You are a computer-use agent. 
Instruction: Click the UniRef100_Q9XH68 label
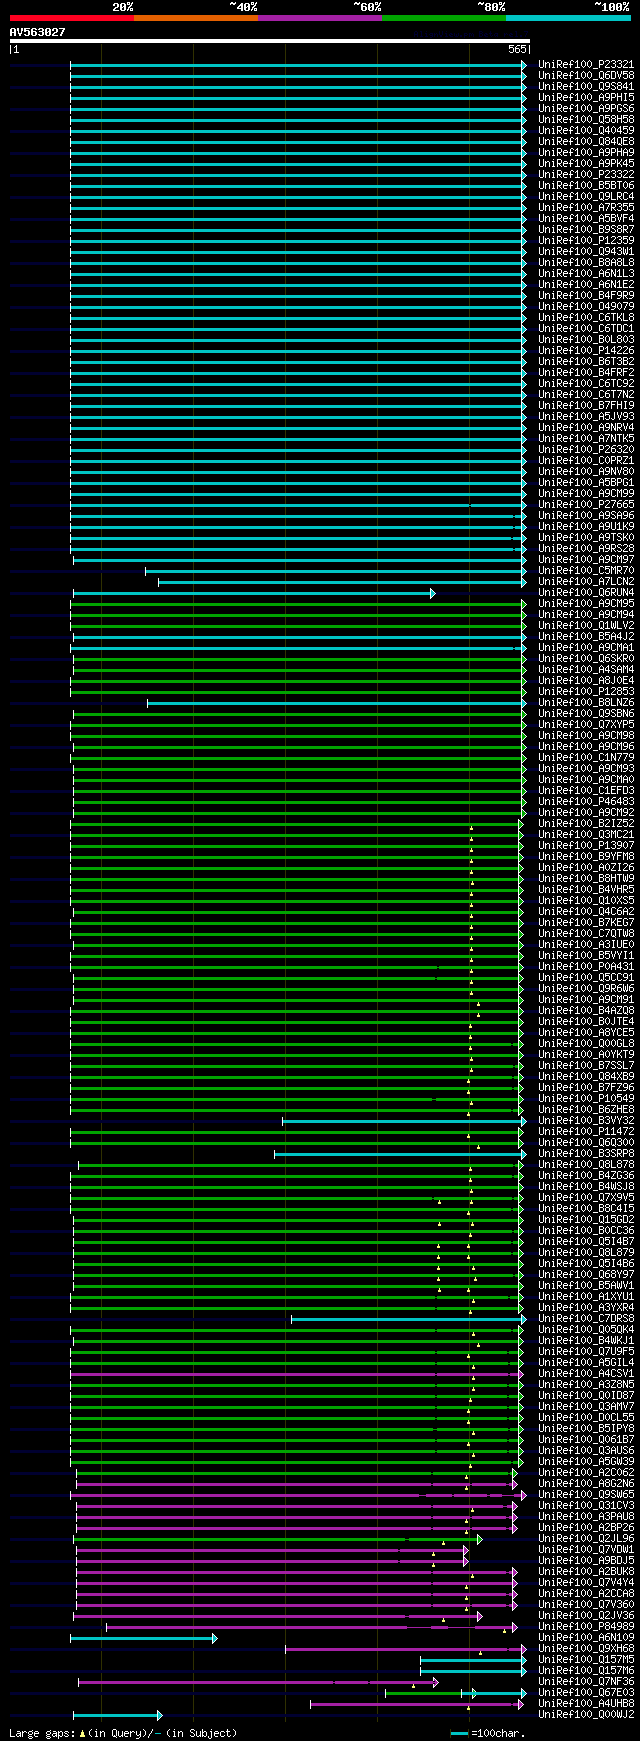tap(586, 1648)
